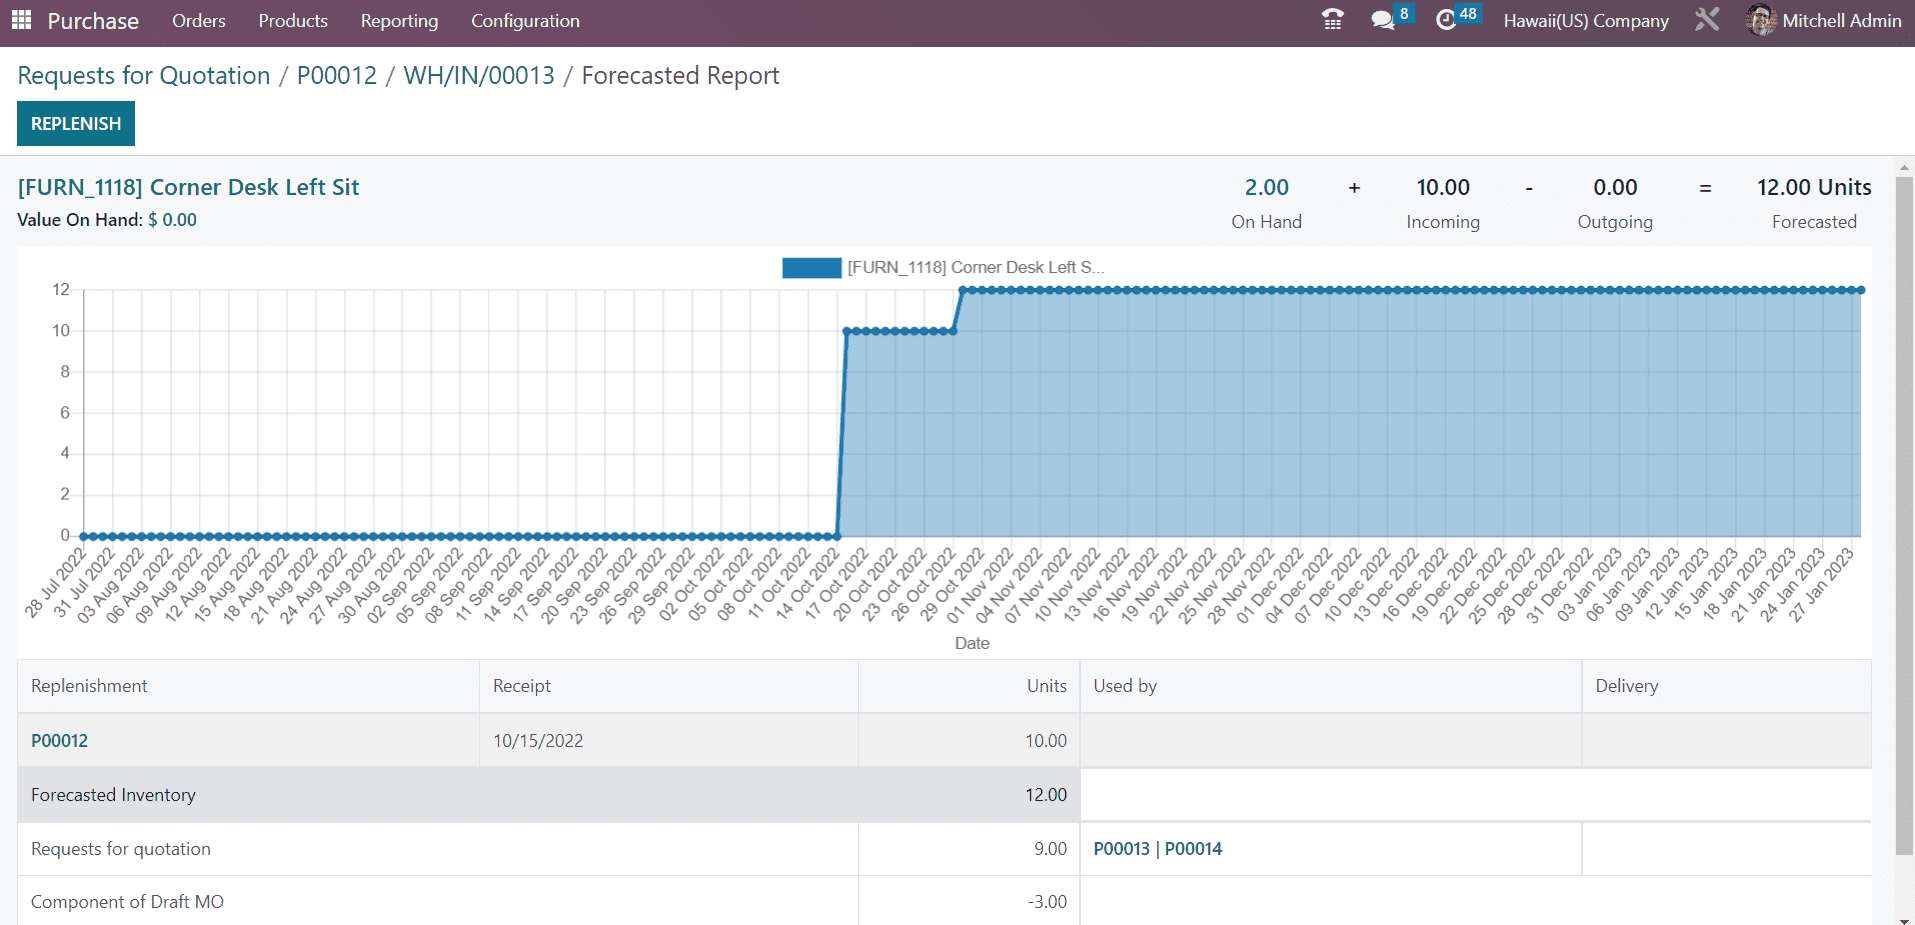Open the activities clock icon

1446,21
